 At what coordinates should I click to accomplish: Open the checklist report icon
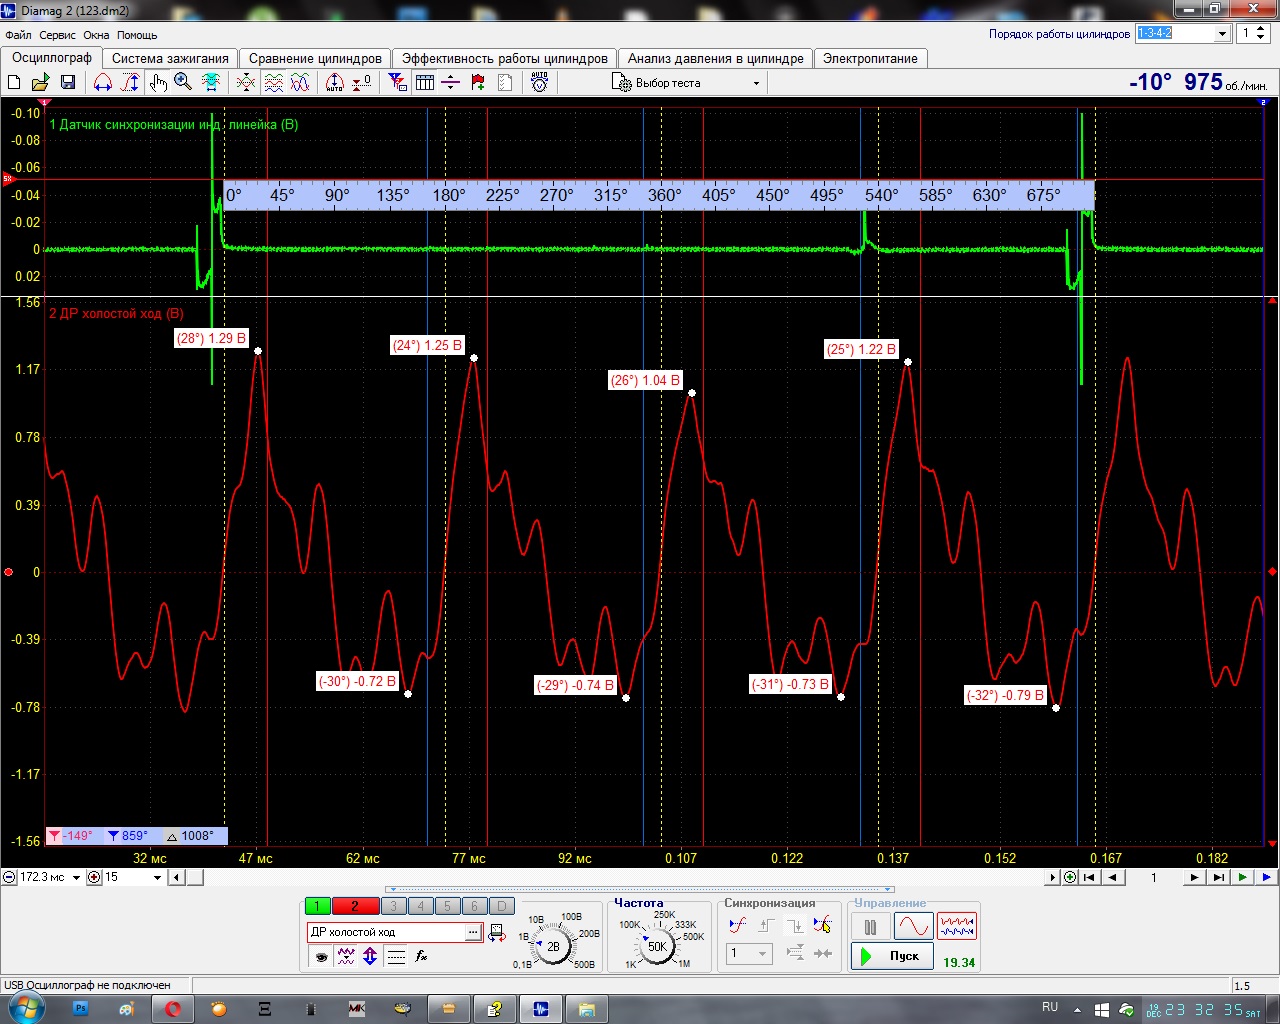pyautogui.click(x=505, y=83)
